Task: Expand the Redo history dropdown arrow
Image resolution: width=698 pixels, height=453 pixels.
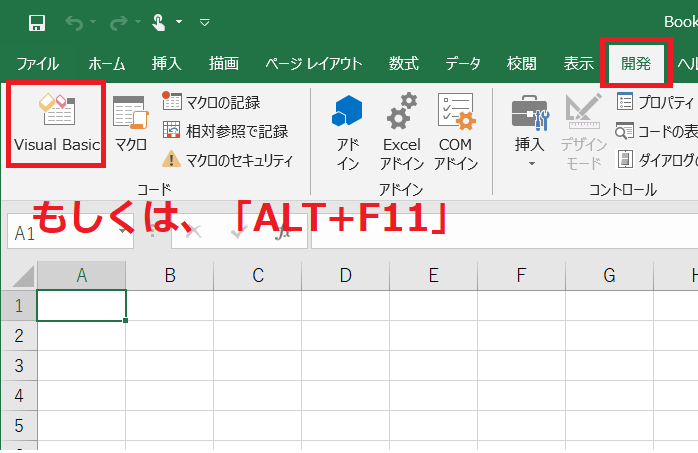Action: [138, 21]
